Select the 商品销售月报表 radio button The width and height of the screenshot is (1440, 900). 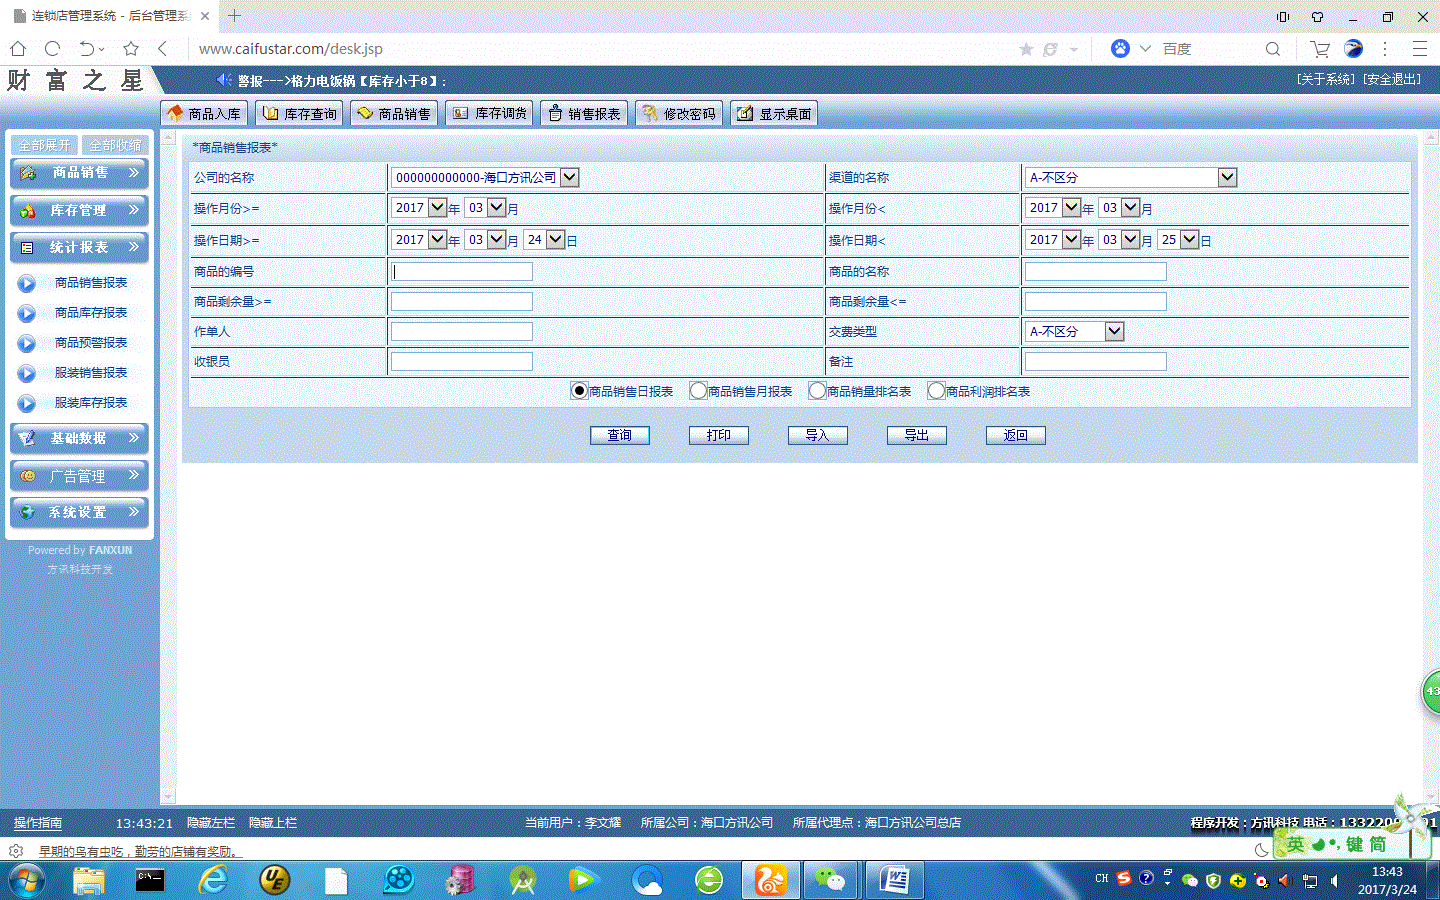coord(699,391)
